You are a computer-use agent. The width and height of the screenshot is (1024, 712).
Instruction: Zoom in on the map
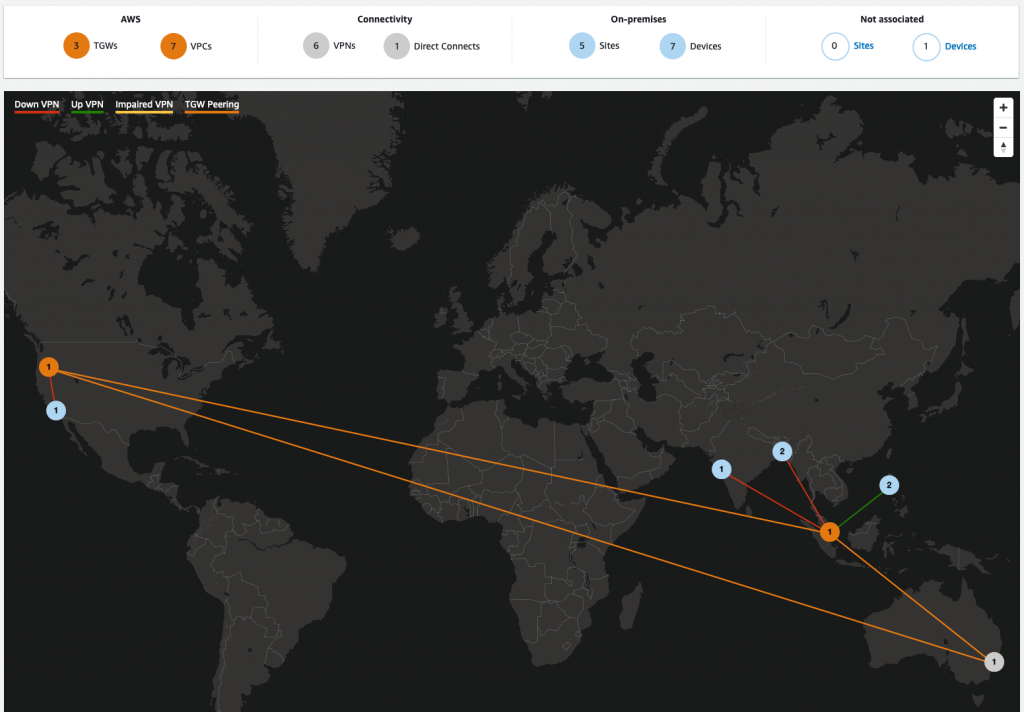pos(1003,108)
